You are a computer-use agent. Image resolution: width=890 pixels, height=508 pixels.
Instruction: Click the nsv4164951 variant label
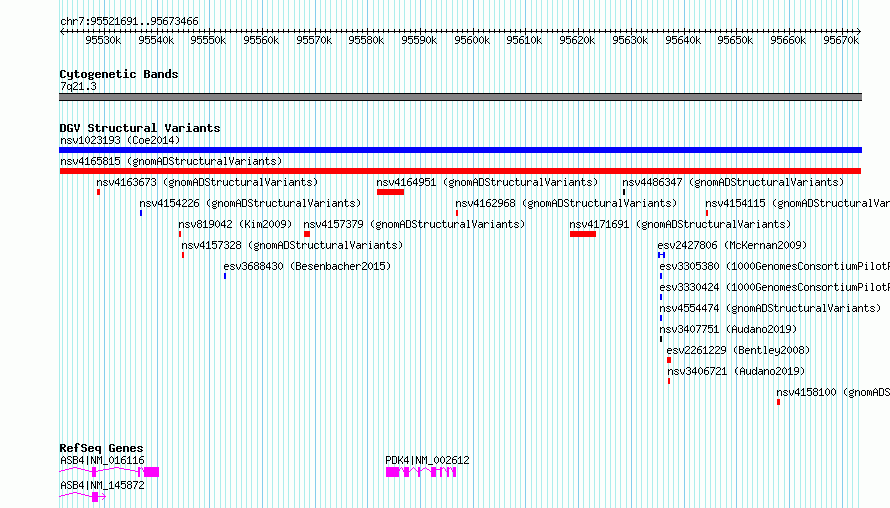coord(487,182)
